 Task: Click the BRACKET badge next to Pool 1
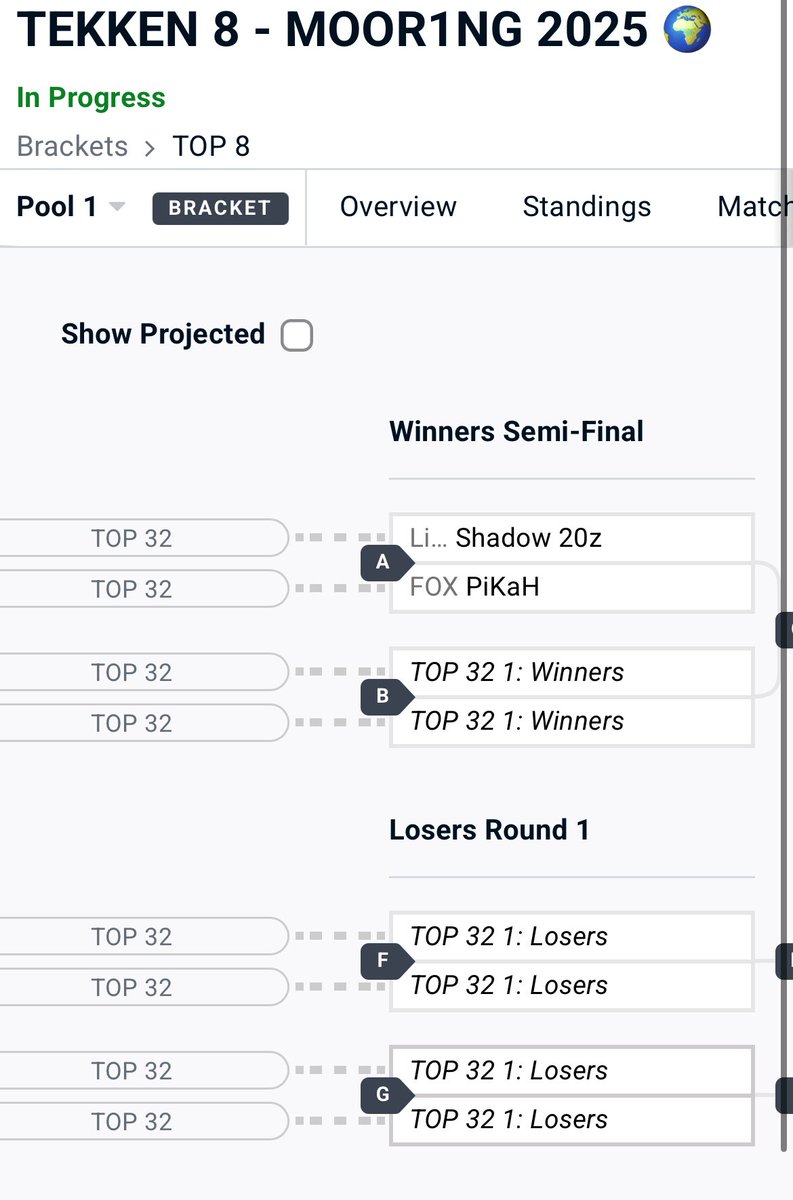point(220,208)
